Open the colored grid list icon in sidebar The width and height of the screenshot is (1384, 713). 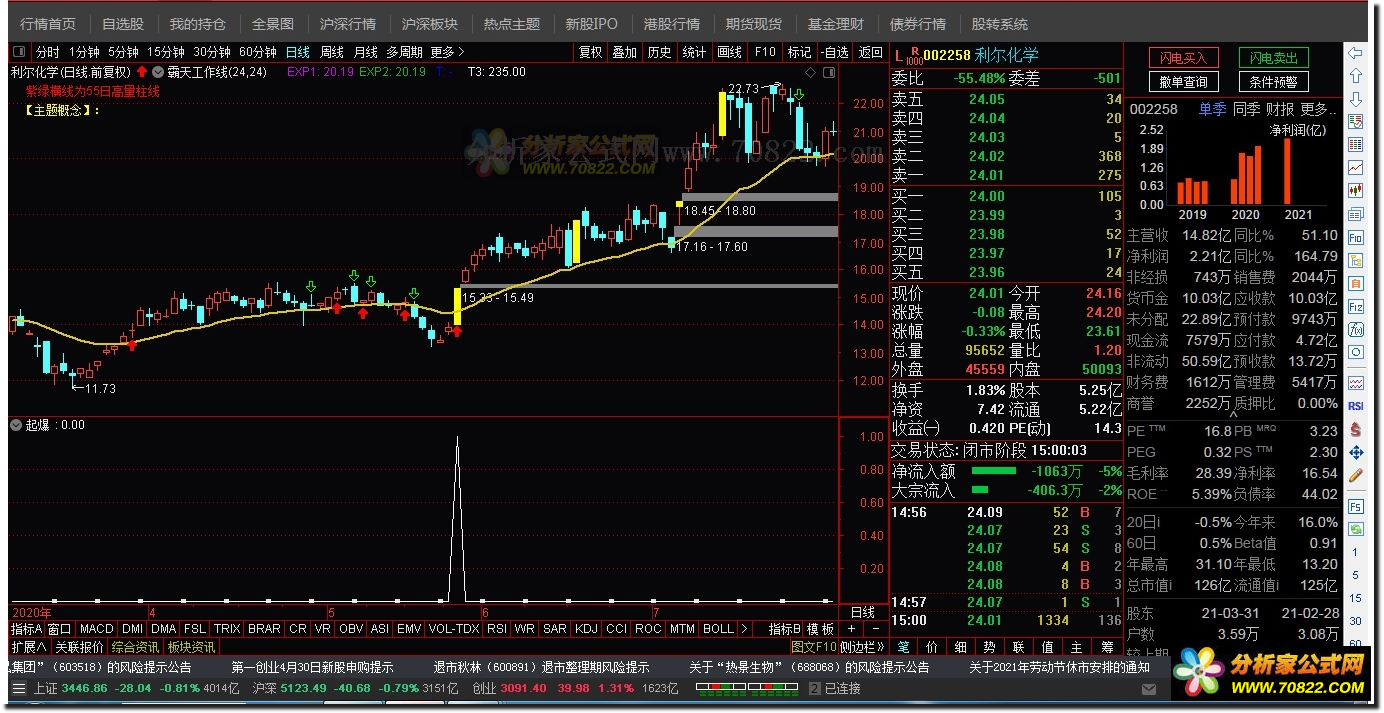click(x=1356, y=144)
